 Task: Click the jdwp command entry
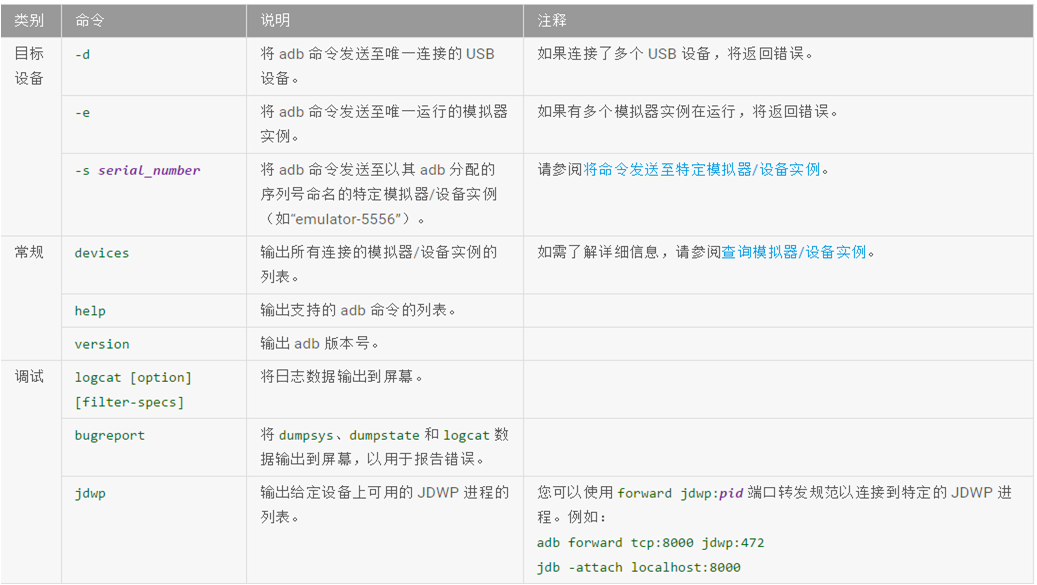coord(88,492)
